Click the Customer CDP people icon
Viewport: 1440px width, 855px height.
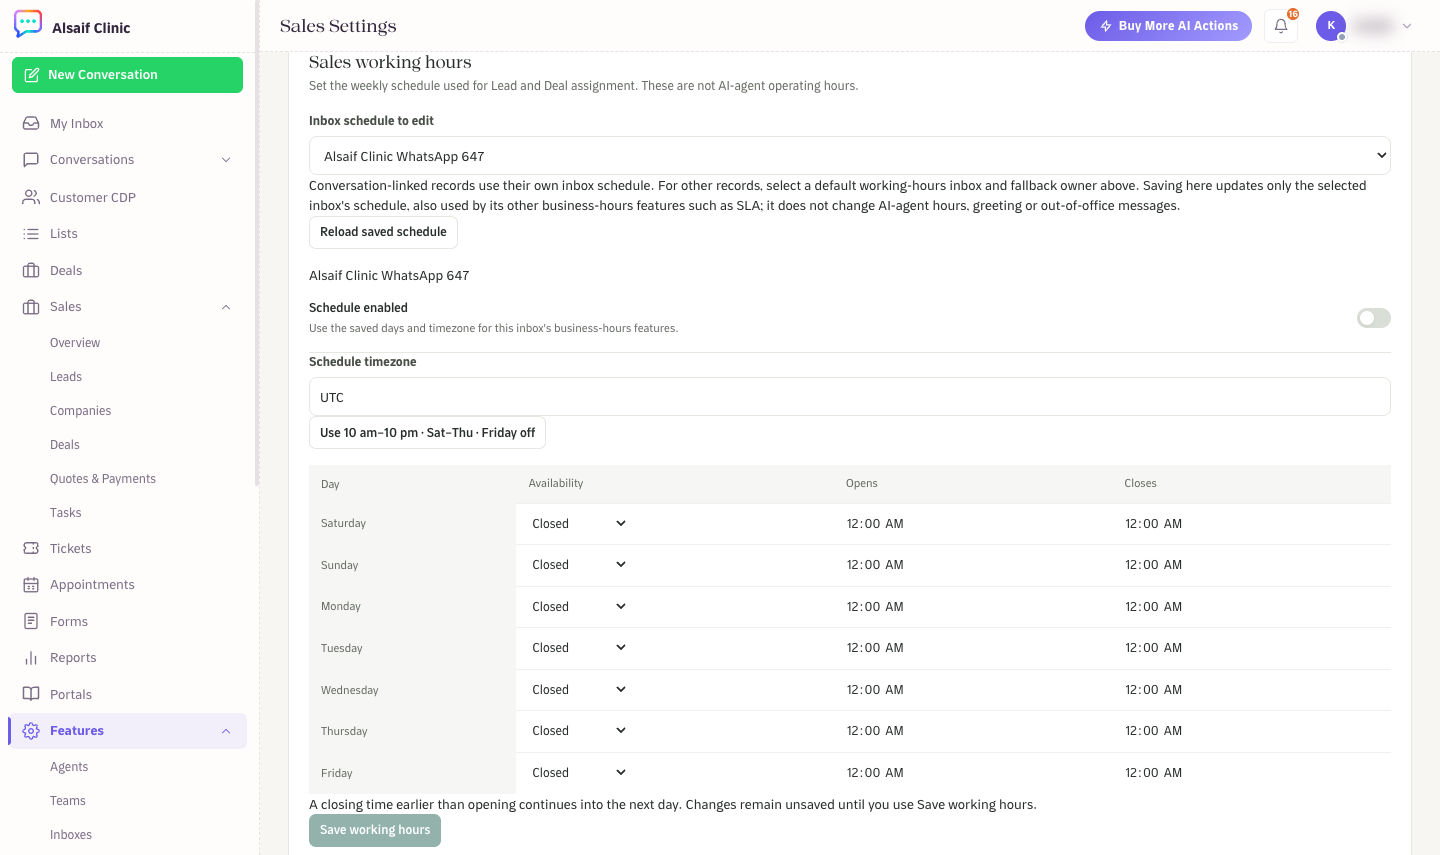(31, 197)
